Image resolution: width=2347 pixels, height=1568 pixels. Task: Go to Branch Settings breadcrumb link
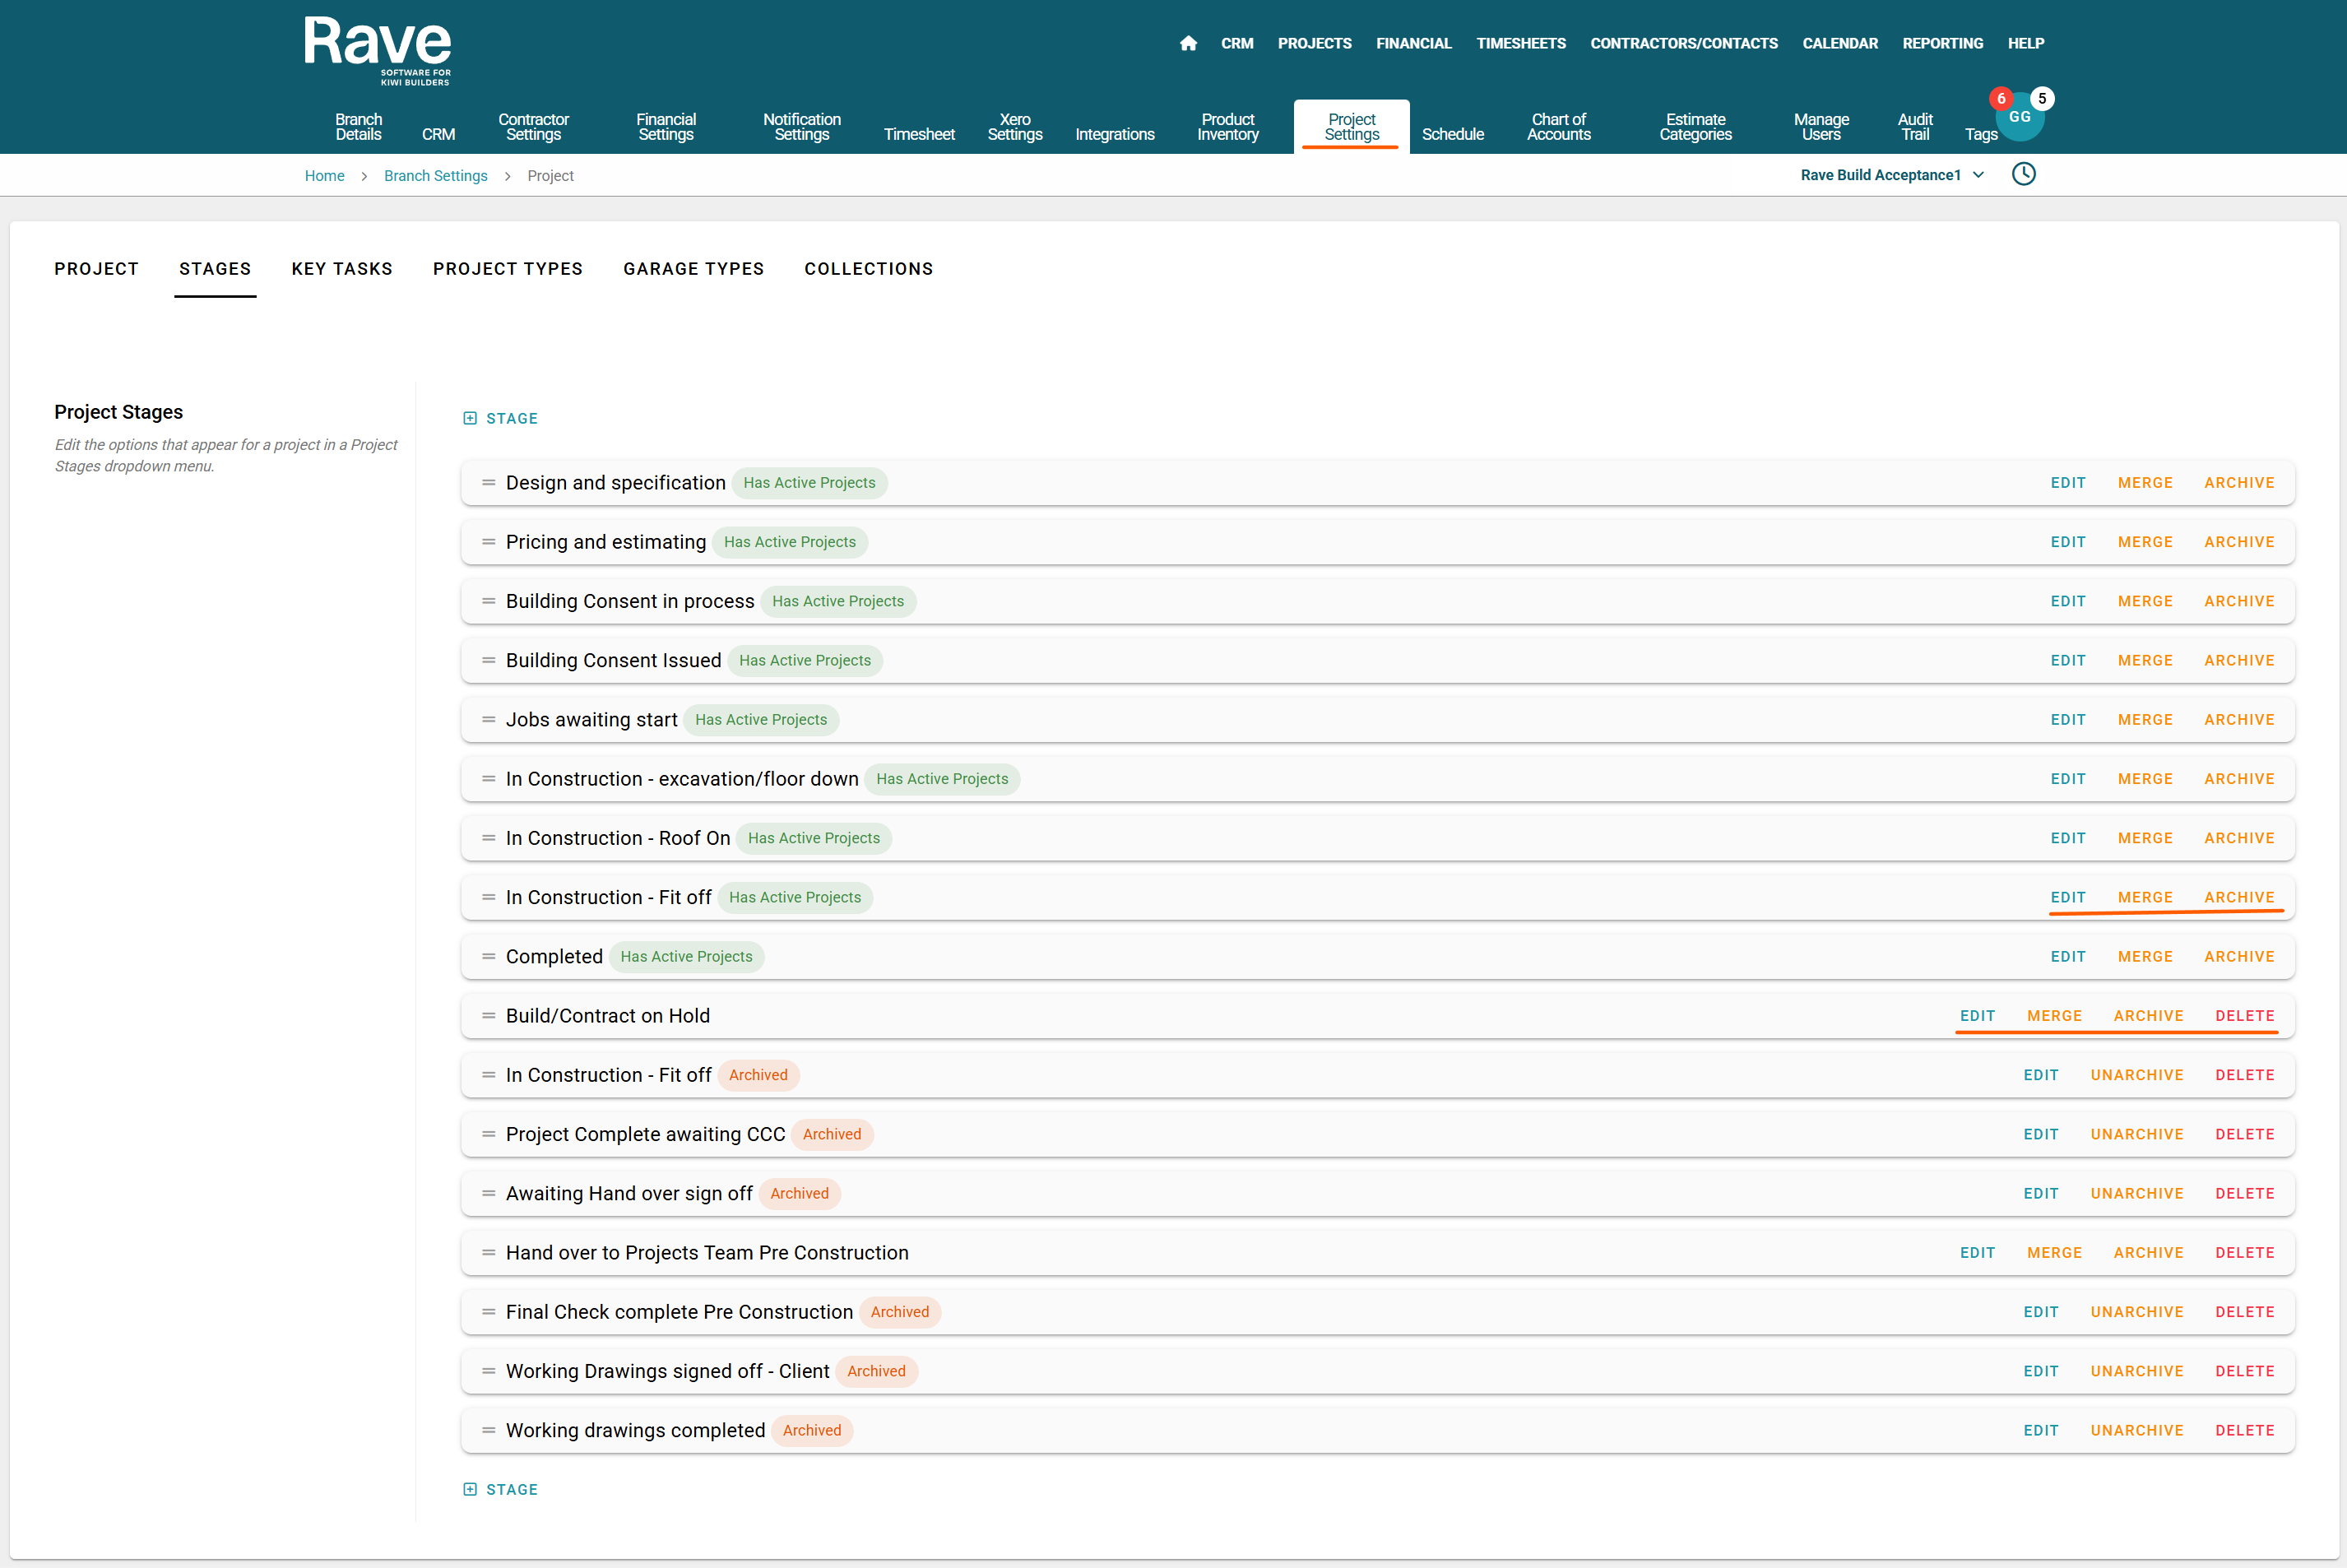tap(436, 176)
